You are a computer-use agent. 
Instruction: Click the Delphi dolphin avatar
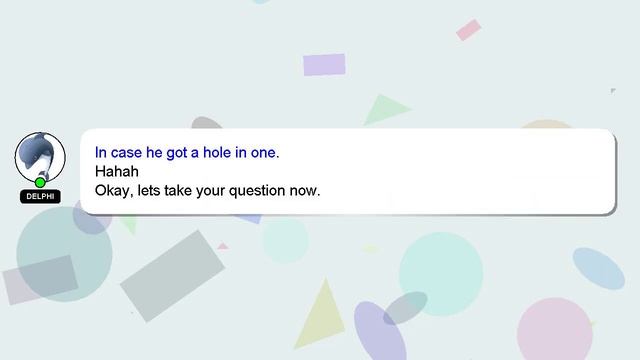pyautogui.click(x=40, y=157)
